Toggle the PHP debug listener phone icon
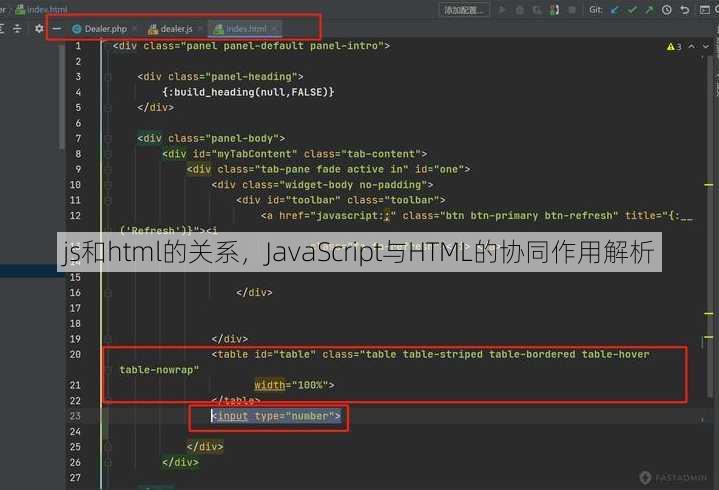The height and width of the screenshot is (490, 719). coord(554,10)
